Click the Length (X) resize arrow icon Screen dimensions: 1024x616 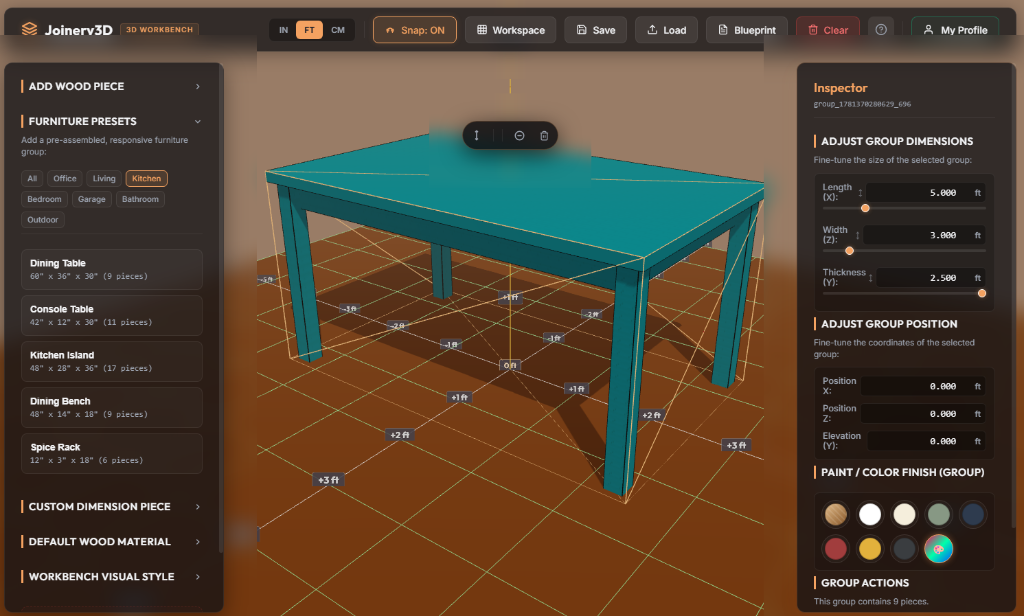tap(860, 193)
